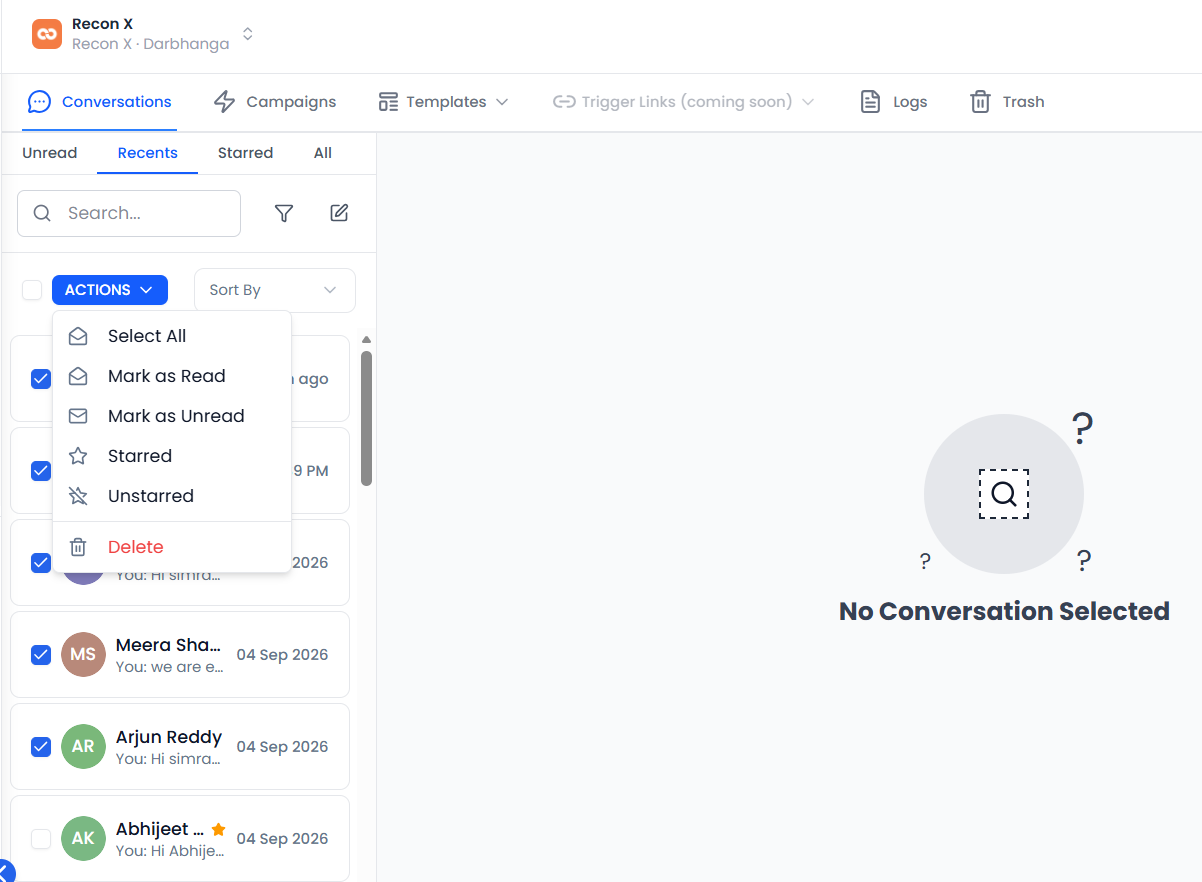Choose Unstarred in Actions menu

tap(172, 496)
